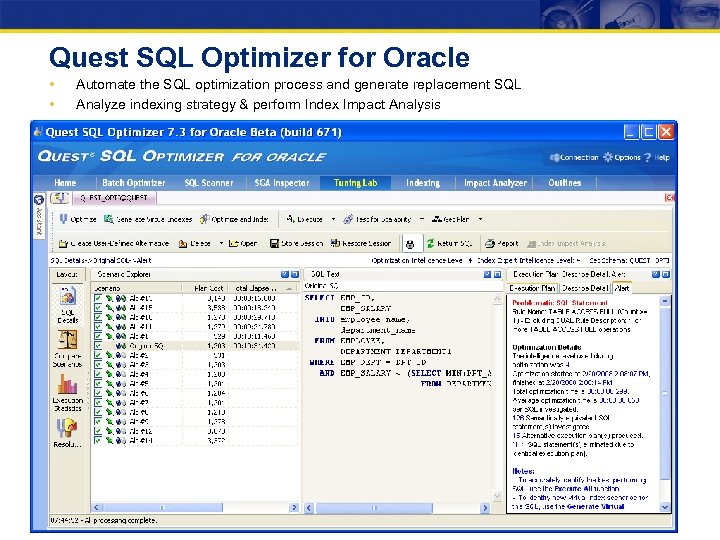
Task: Switch to Impact Analyzer tab
Action: tap(495, 183)
